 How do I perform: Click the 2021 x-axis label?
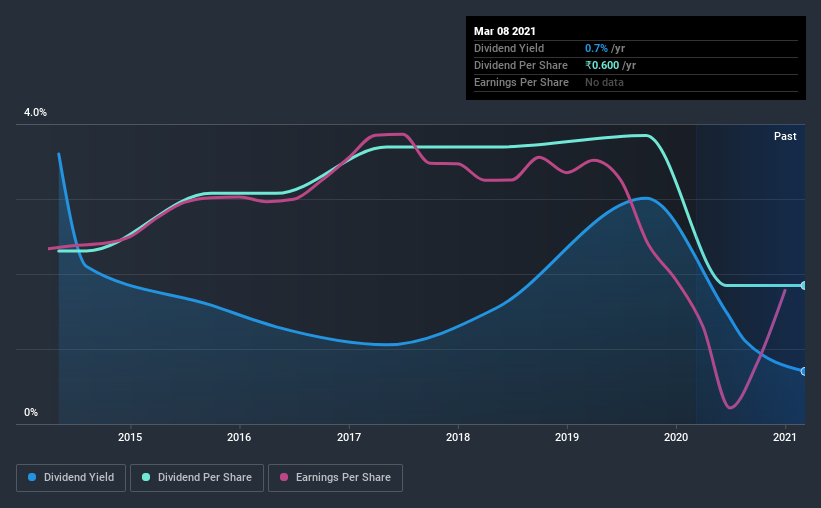pos(785,437)
